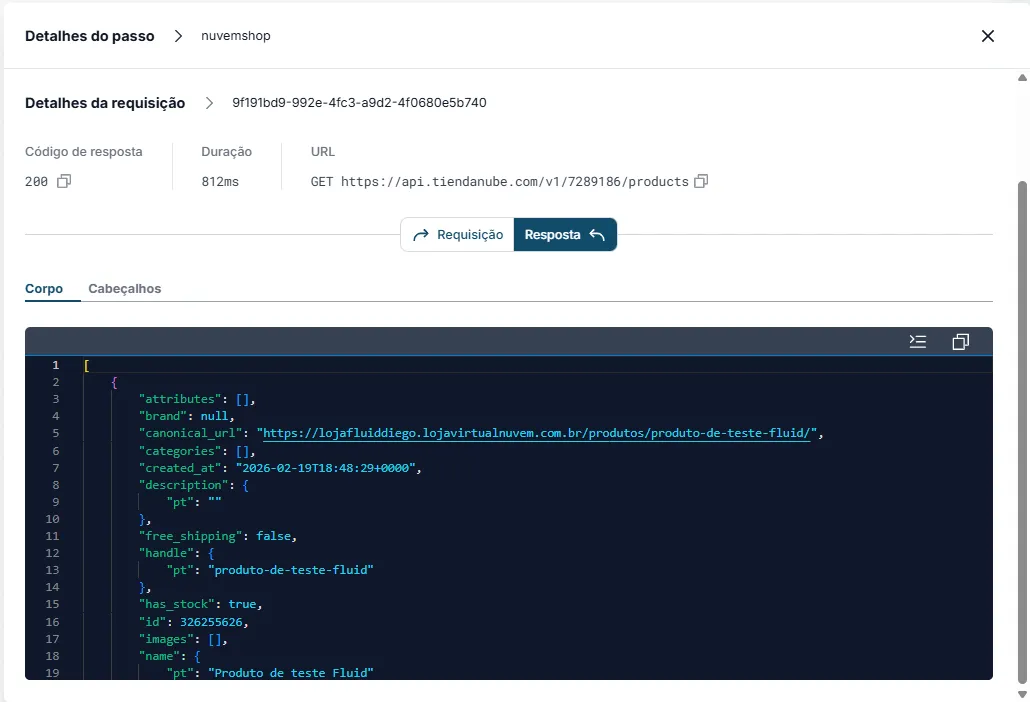The height and width of the screenshot is (702, 1030).
Task: Open the Corpo tab
Action: (x=44, y=289)
